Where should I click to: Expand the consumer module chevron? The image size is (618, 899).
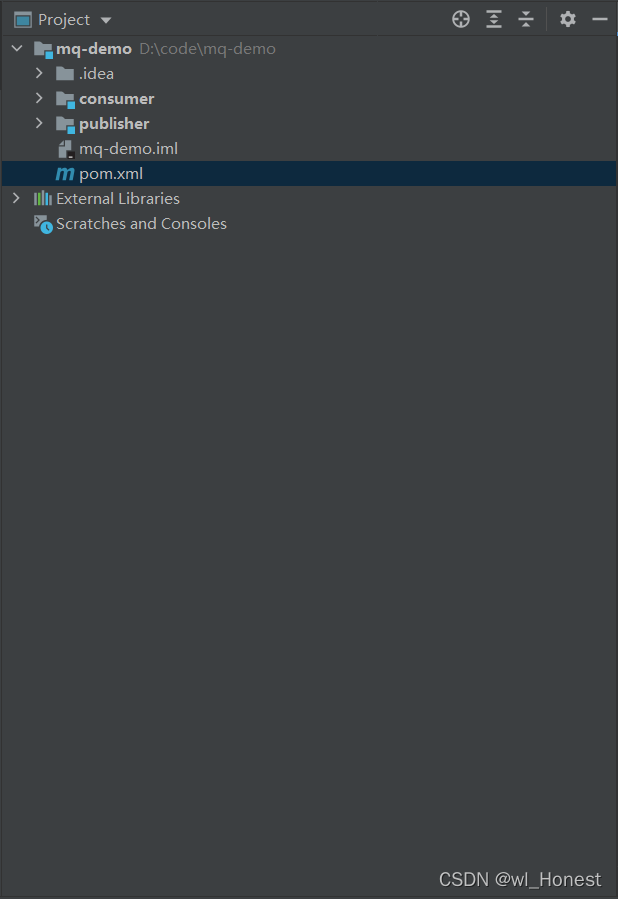(x=39, y=98)
